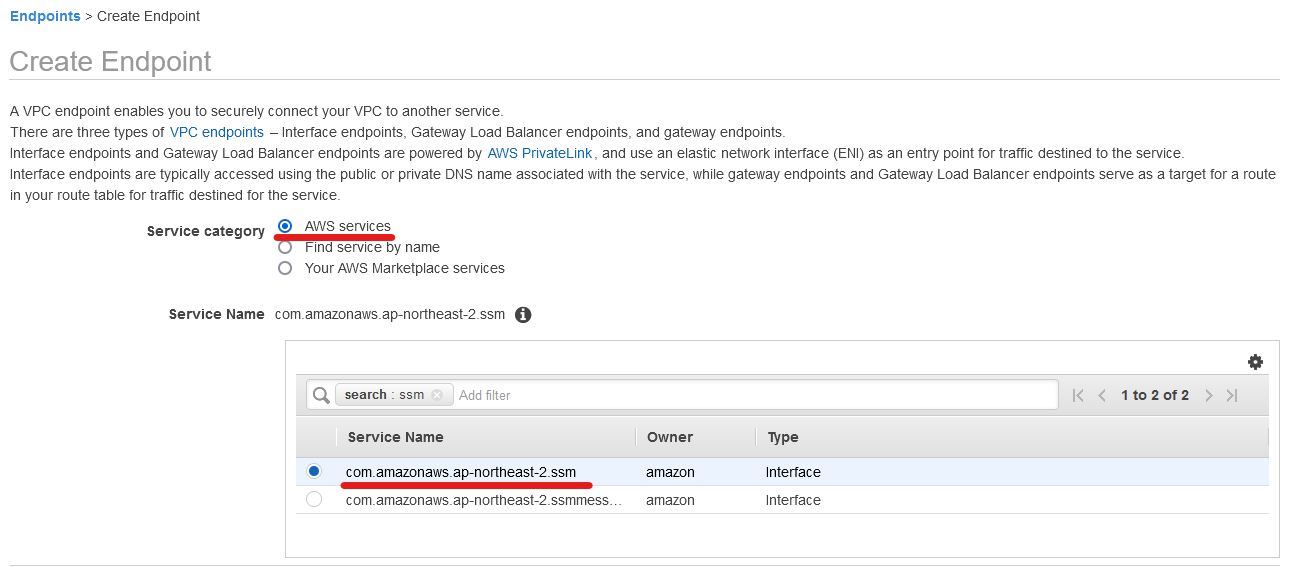
Task: Click the truncated ssmmess... service name
Action: point(484,500)
